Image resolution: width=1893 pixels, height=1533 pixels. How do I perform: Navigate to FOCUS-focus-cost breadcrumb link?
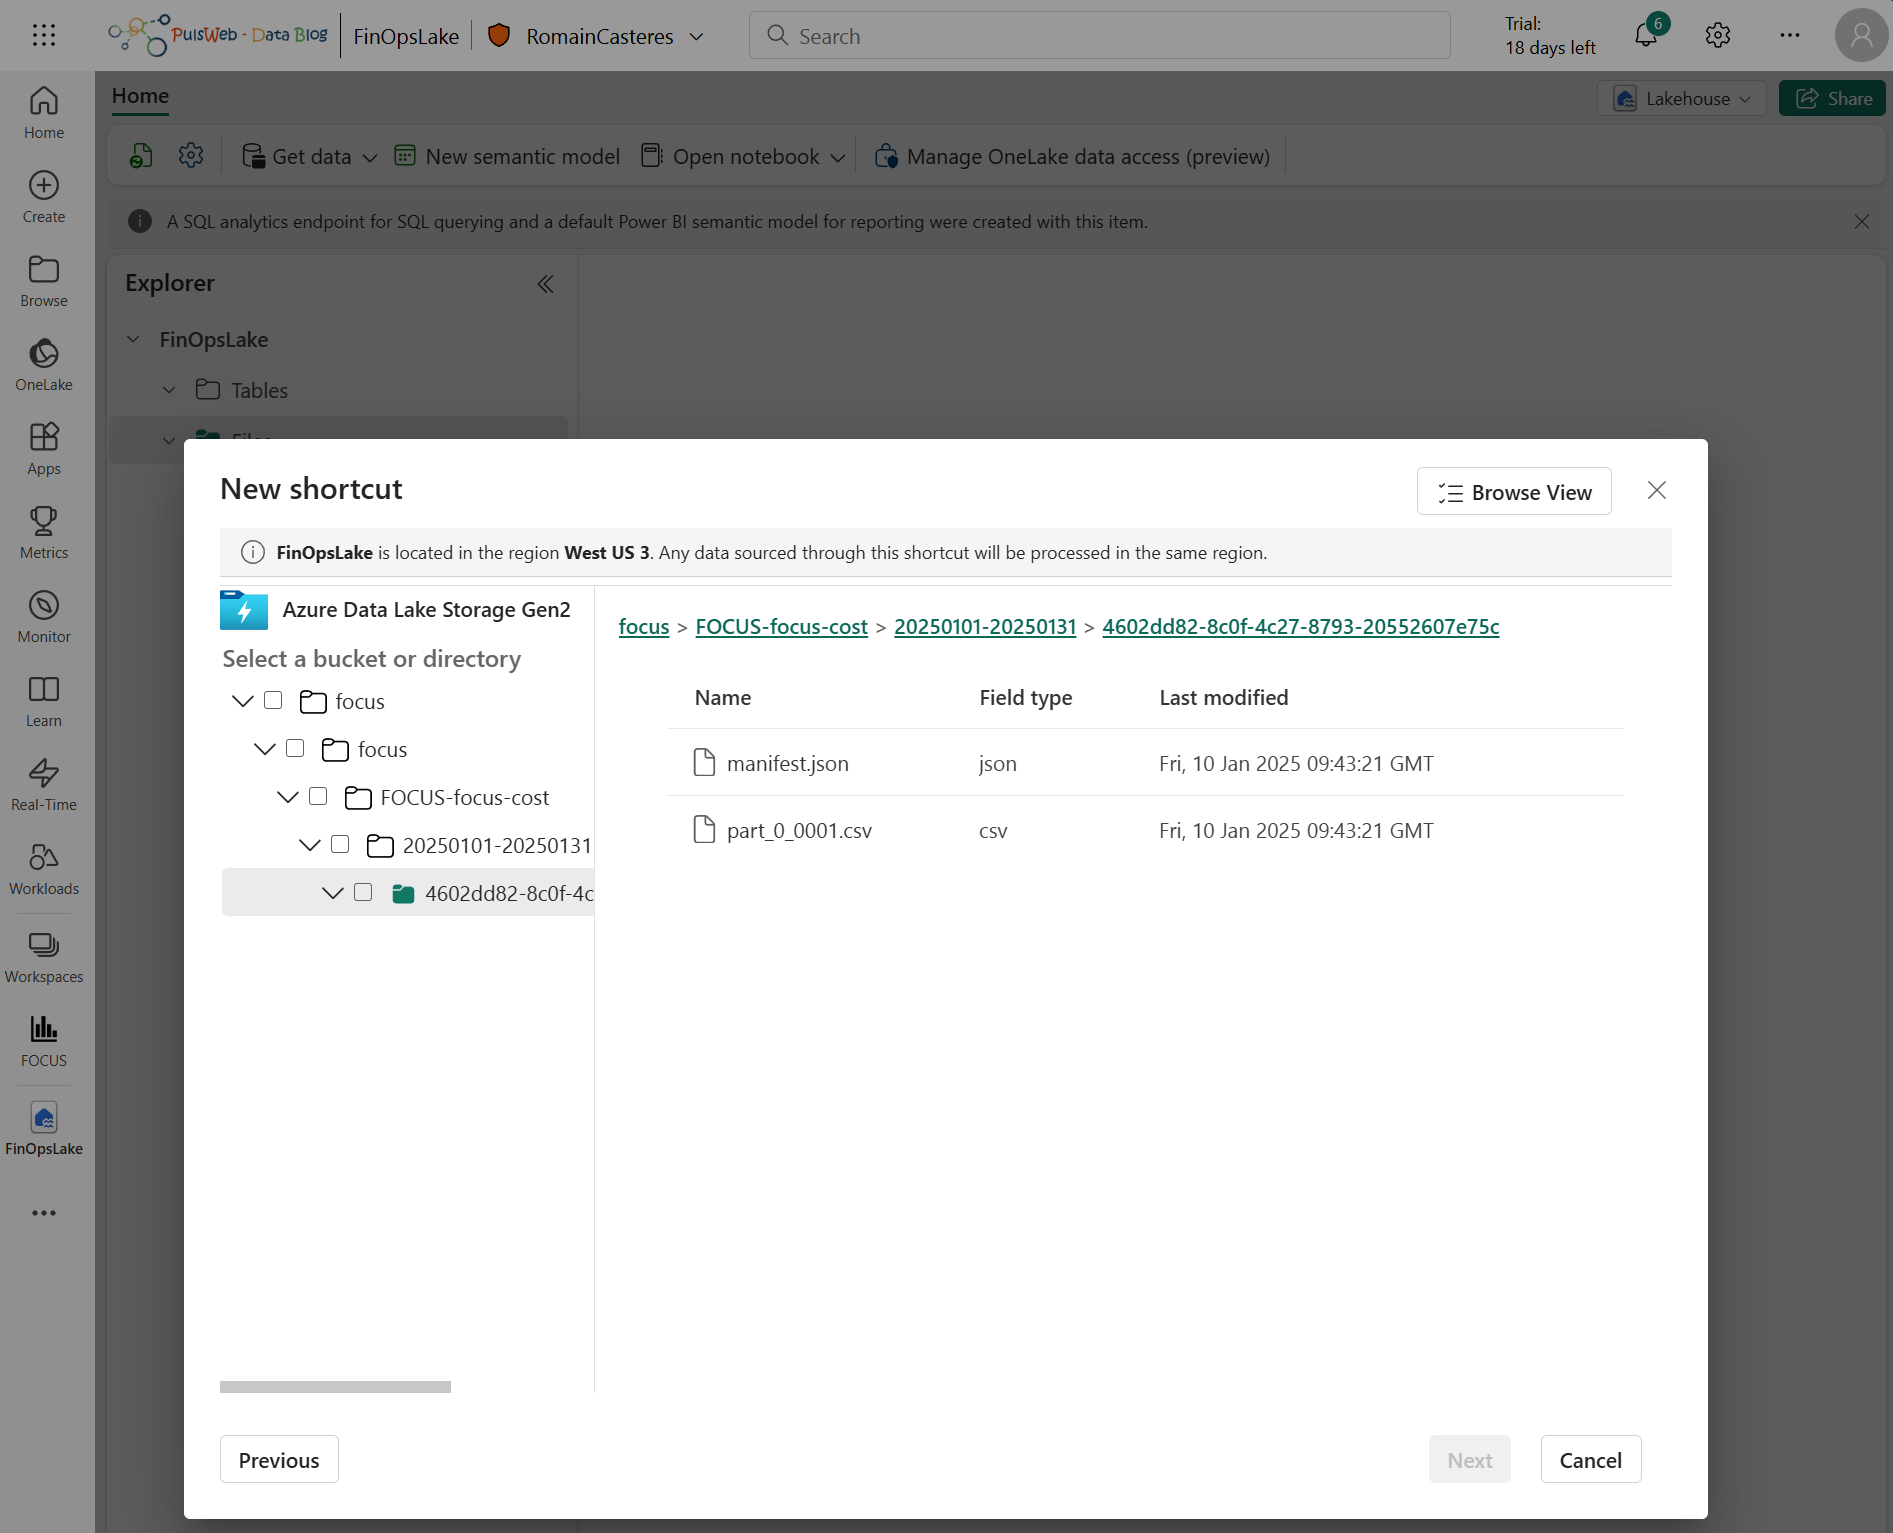pos(781,626)
